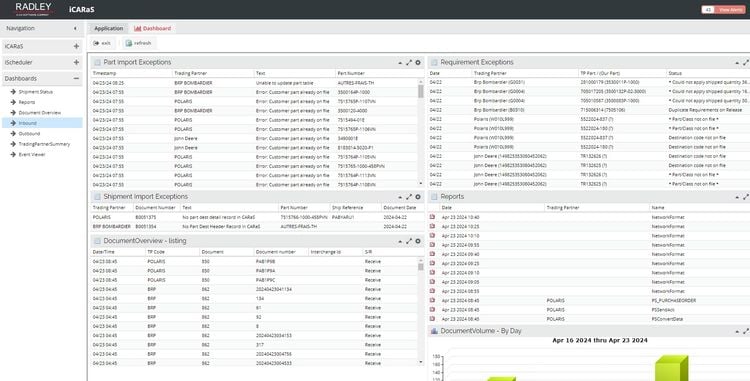Click the Part Import Exceptions title icon
Screen dimensions: 750x381
(x=98, y=63)
